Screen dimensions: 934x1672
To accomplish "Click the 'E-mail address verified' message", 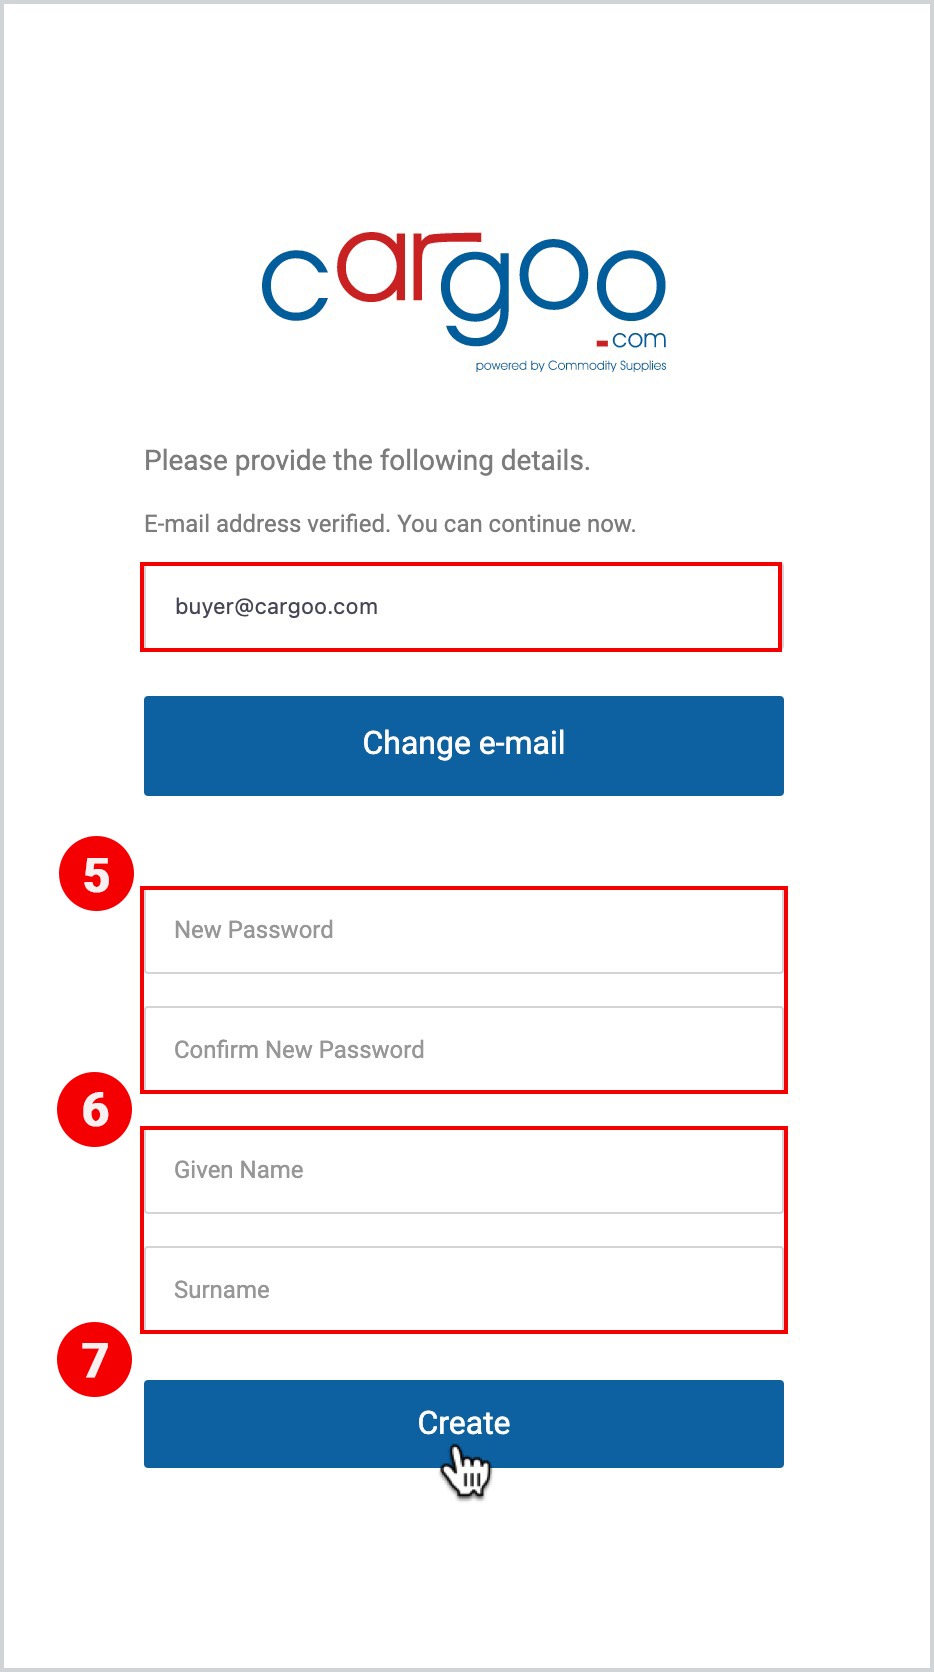I will coord(390,524).
